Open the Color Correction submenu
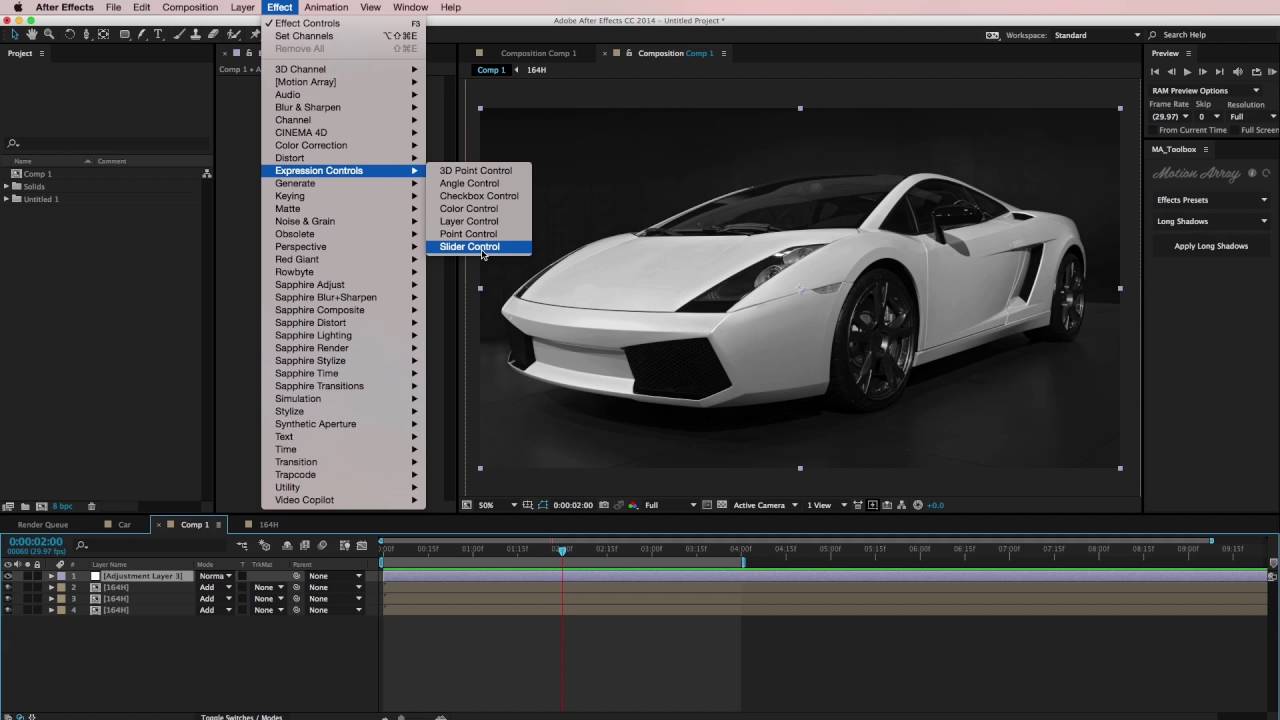Viewport: 1280px width, 720px height. 343,145
